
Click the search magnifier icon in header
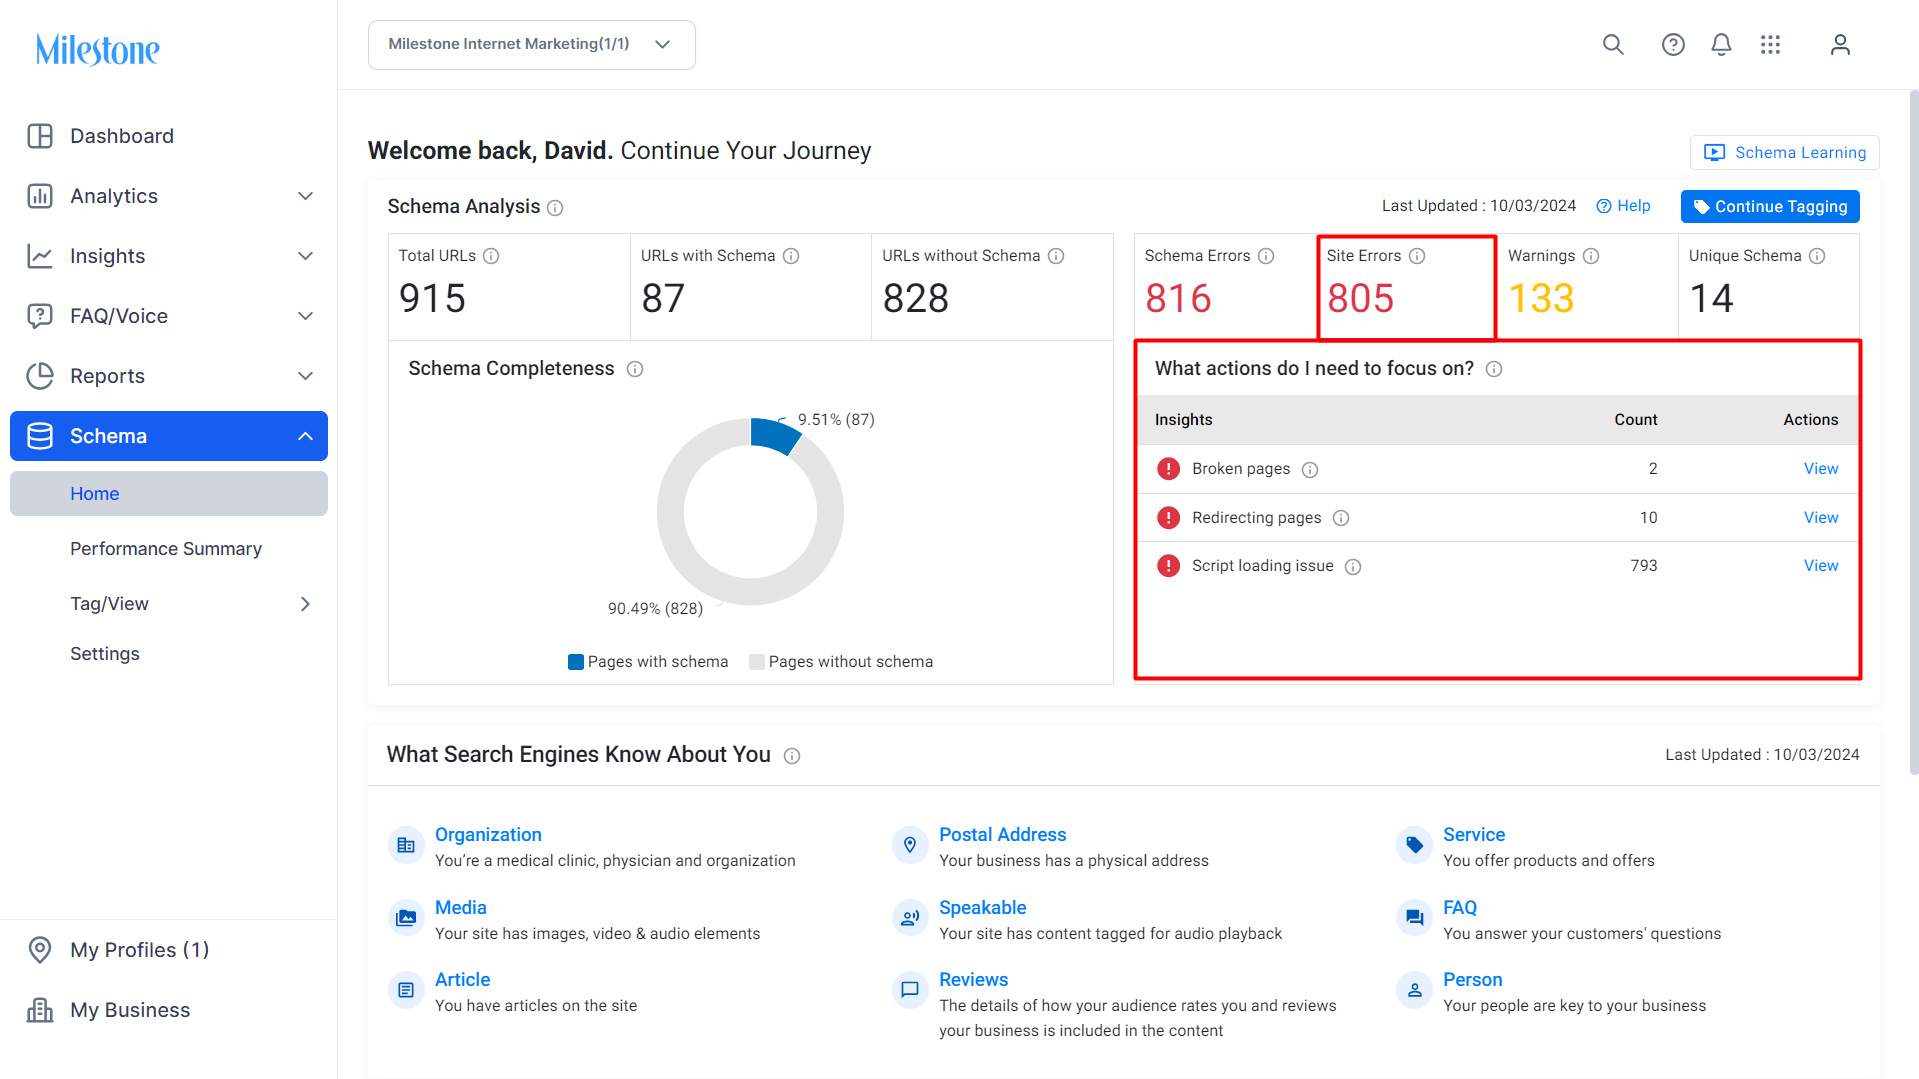pos(1613,45)
